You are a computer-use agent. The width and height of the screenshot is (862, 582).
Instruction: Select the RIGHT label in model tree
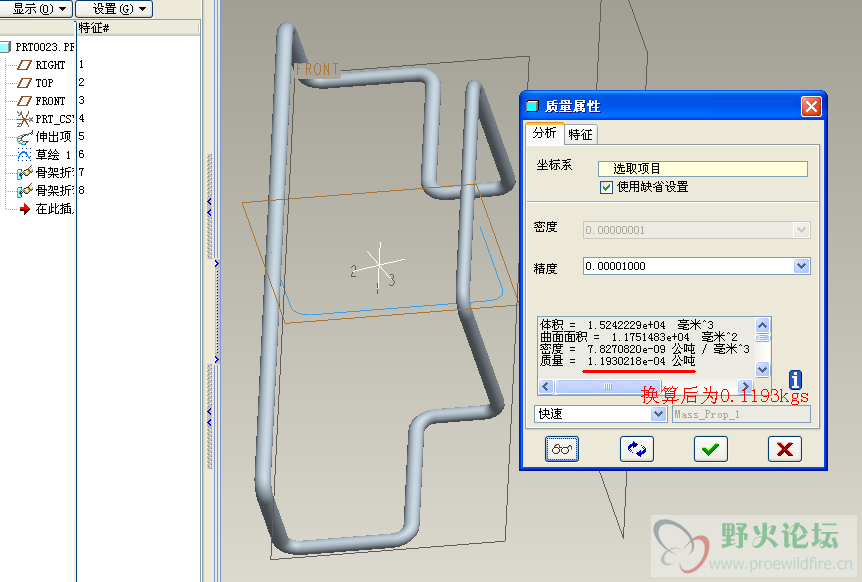click(x=51, y=65)
